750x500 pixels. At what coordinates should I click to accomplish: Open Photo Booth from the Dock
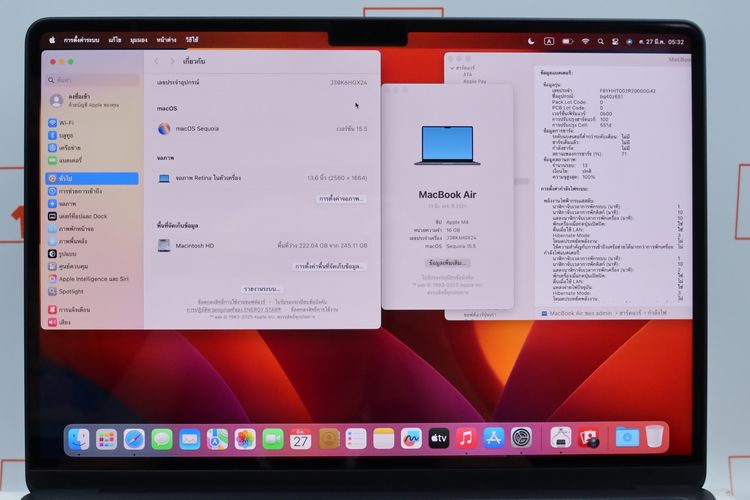pyautogui.click(x=588, y=438)
